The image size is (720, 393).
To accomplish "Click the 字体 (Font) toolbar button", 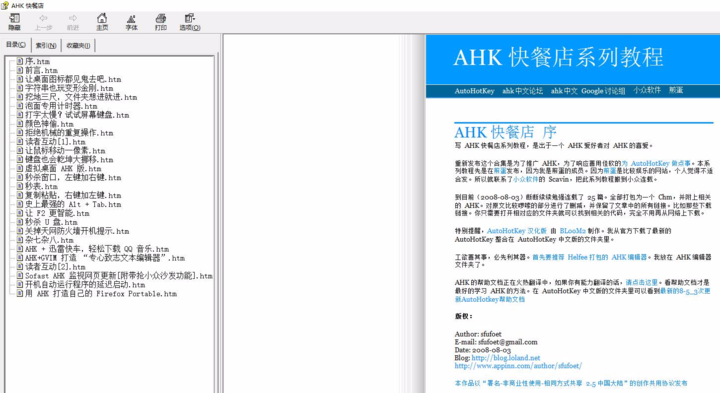I will [131, 22].
